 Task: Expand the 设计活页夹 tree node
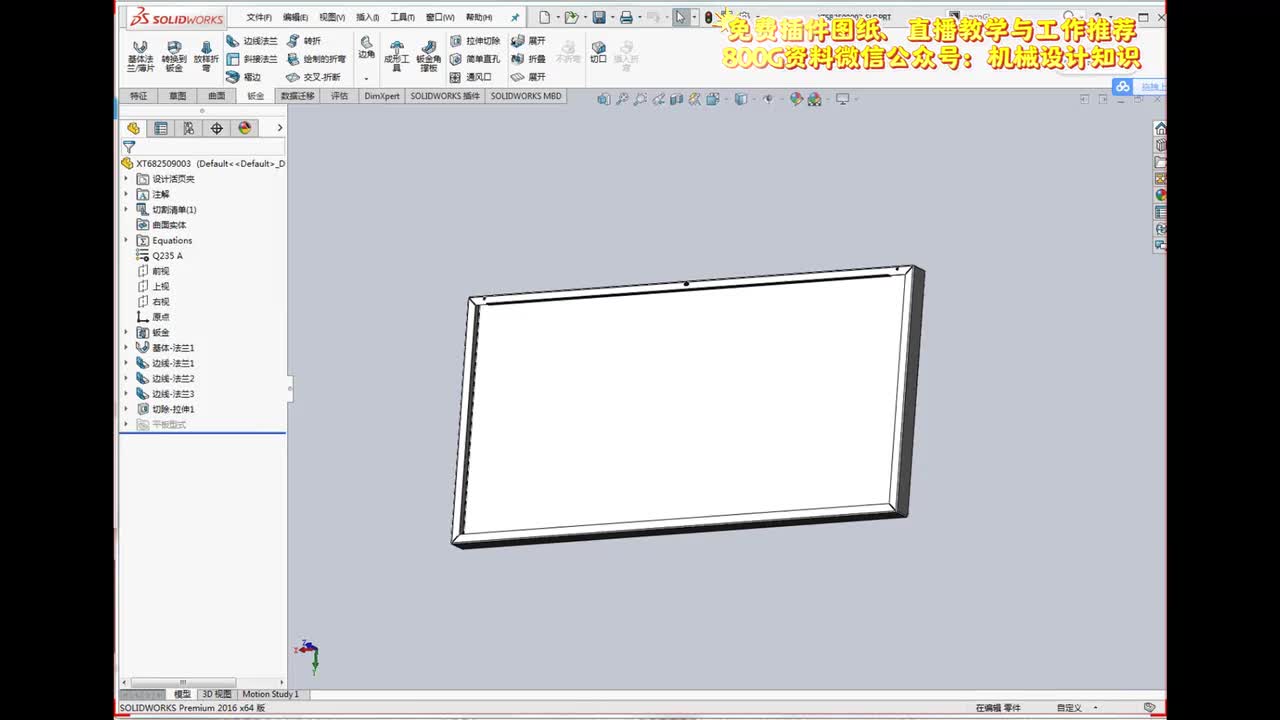pyautogui.click(x=126, y=179)
